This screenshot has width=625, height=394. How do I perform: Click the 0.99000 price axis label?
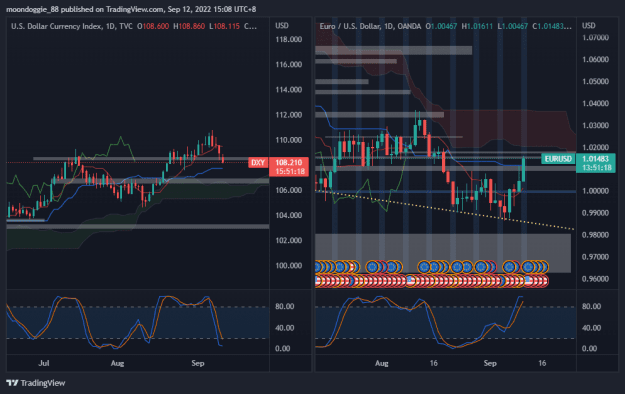(x=596, y=213)
